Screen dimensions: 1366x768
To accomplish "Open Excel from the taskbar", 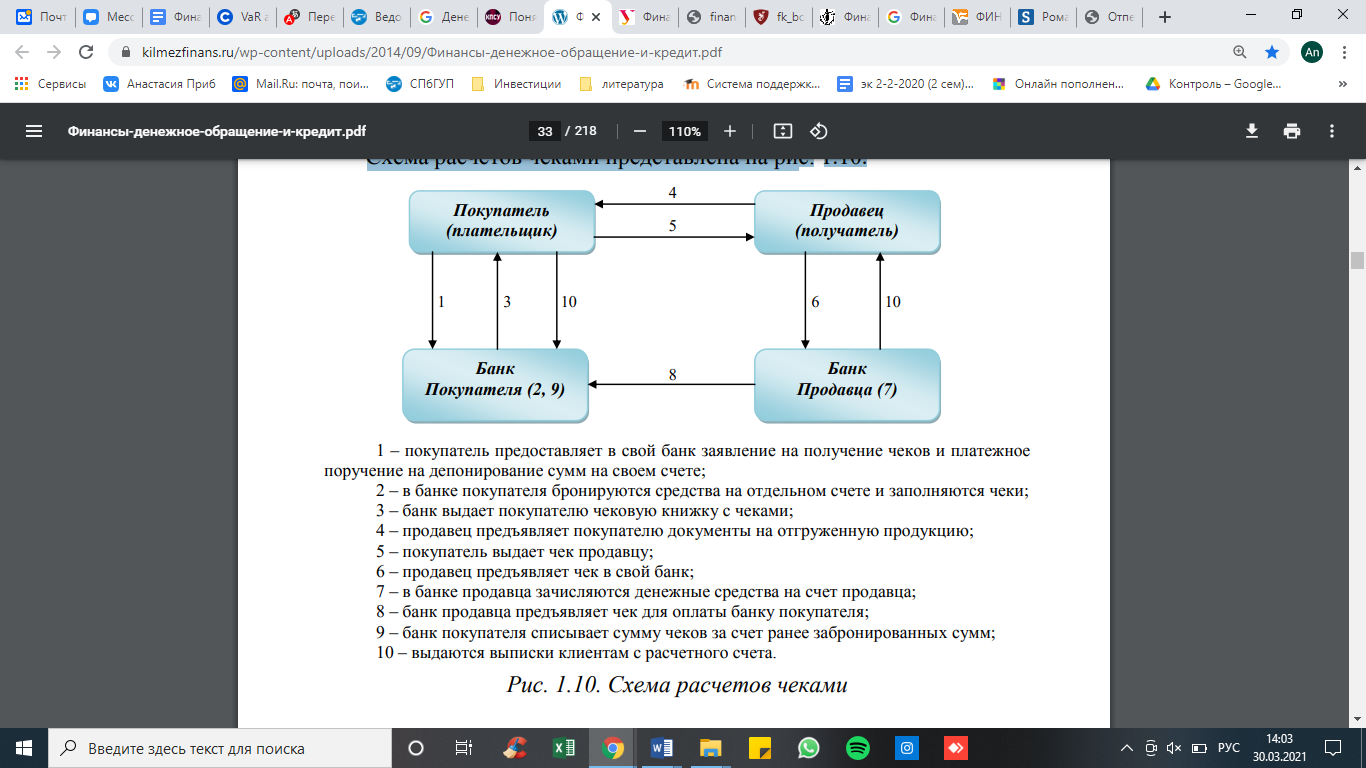I will point(564,748).
